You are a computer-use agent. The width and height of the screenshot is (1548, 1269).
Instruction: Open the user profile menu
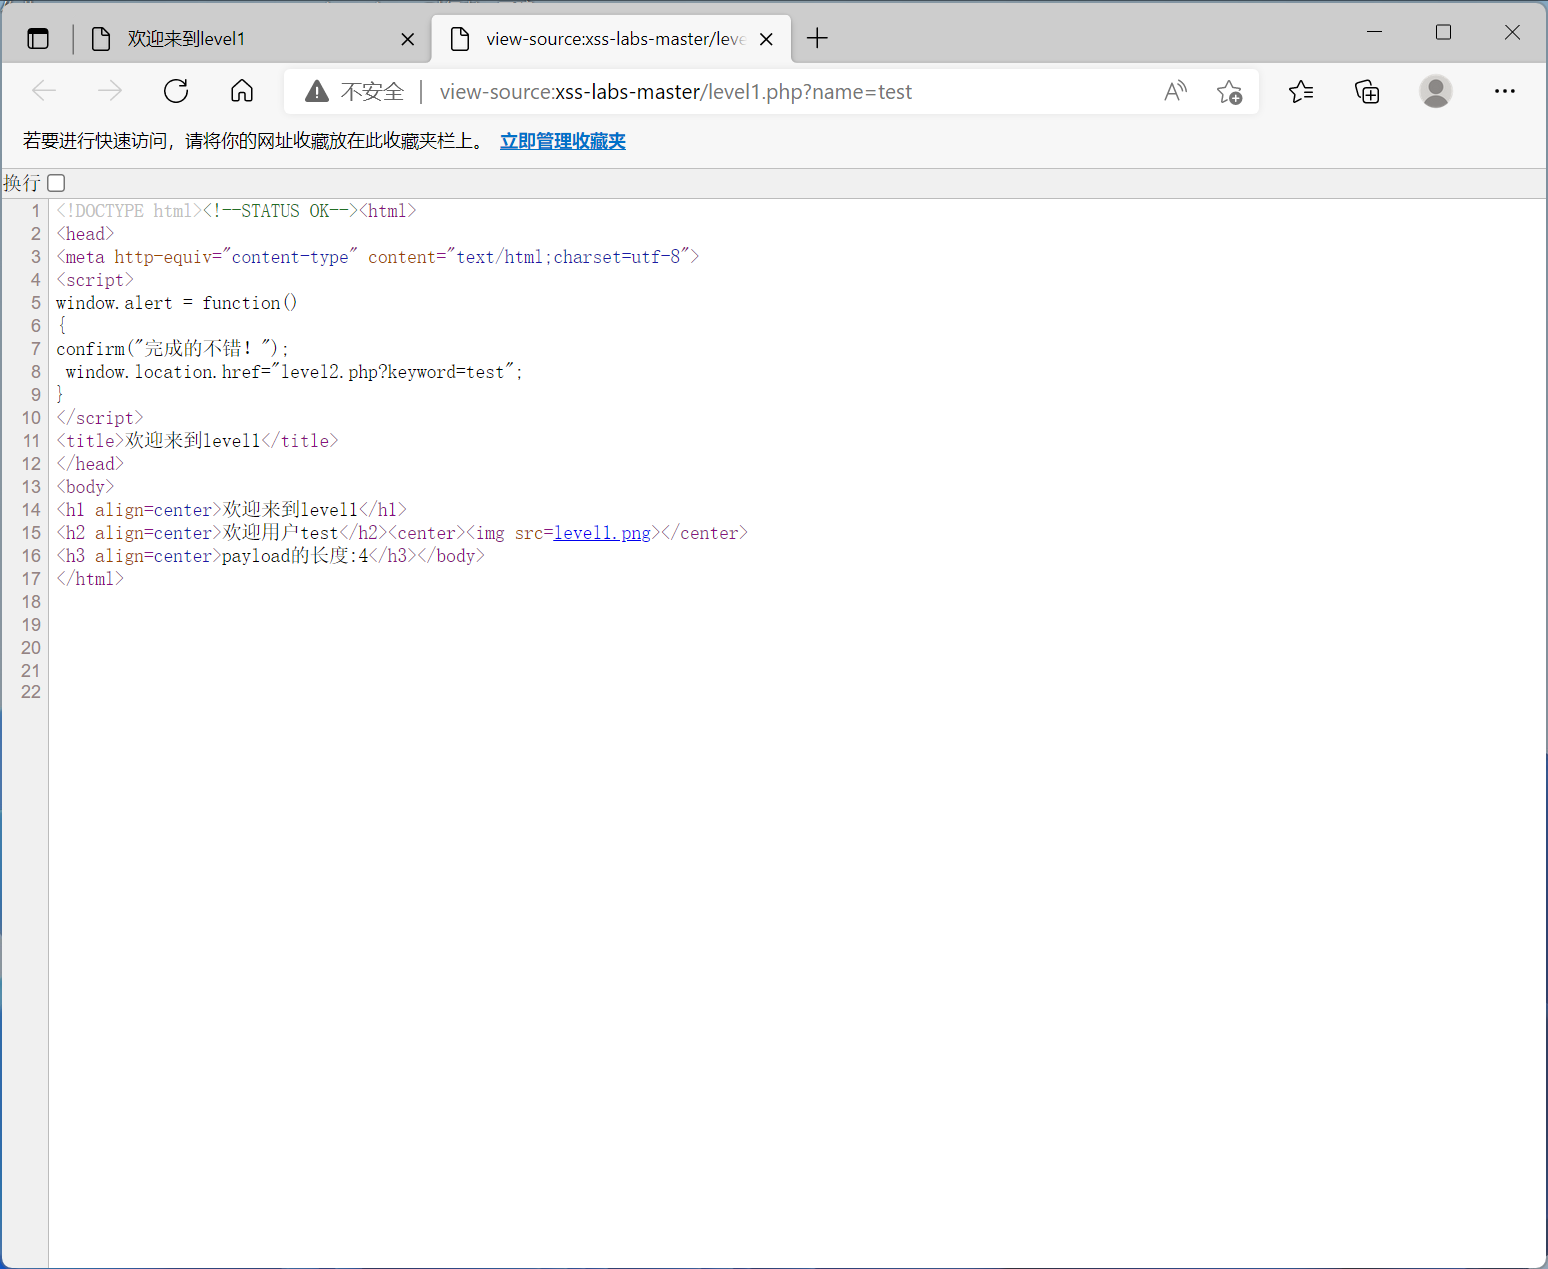click(x=1436, y=92)
